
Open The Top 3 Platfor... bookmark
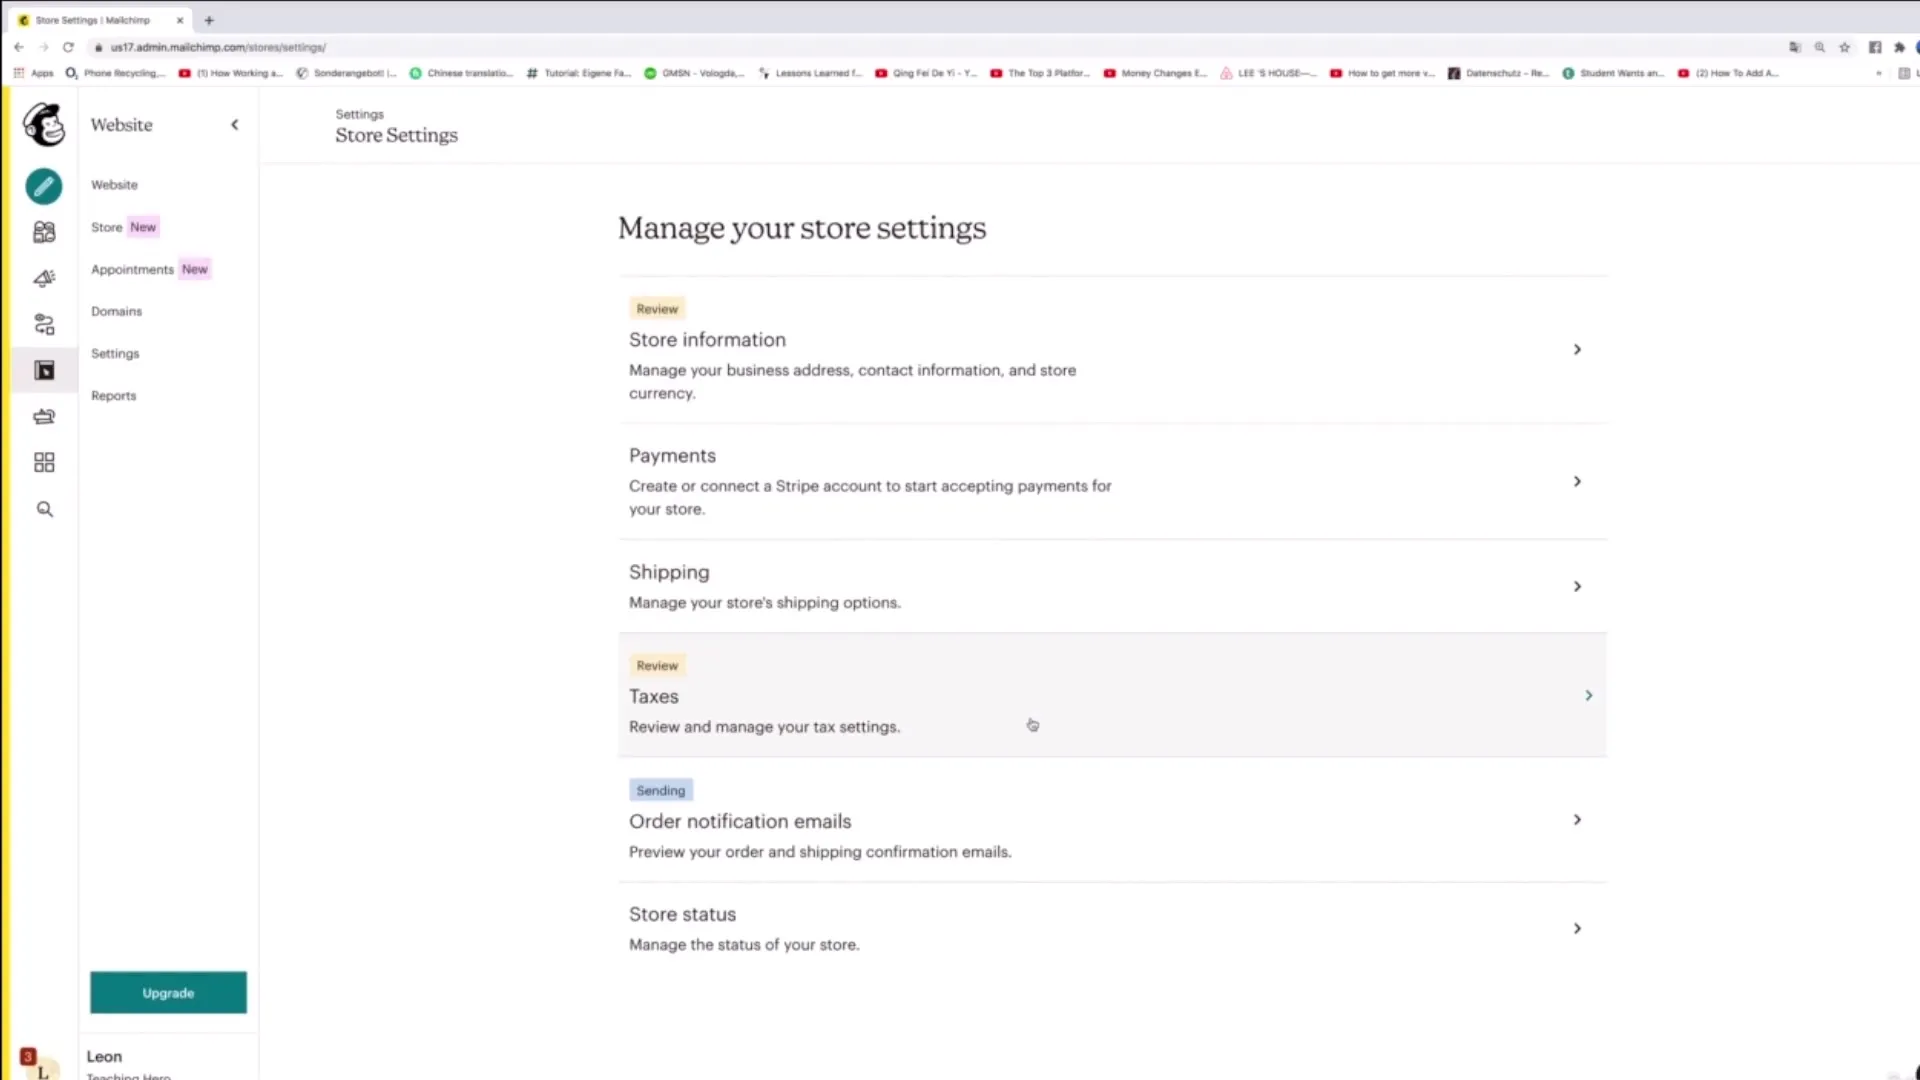pyautogui.click(x=1040, y=73)
